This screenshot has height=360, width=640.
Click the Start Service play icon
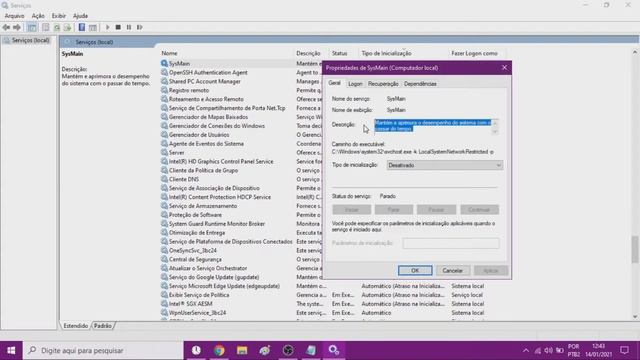coord(107,27)
